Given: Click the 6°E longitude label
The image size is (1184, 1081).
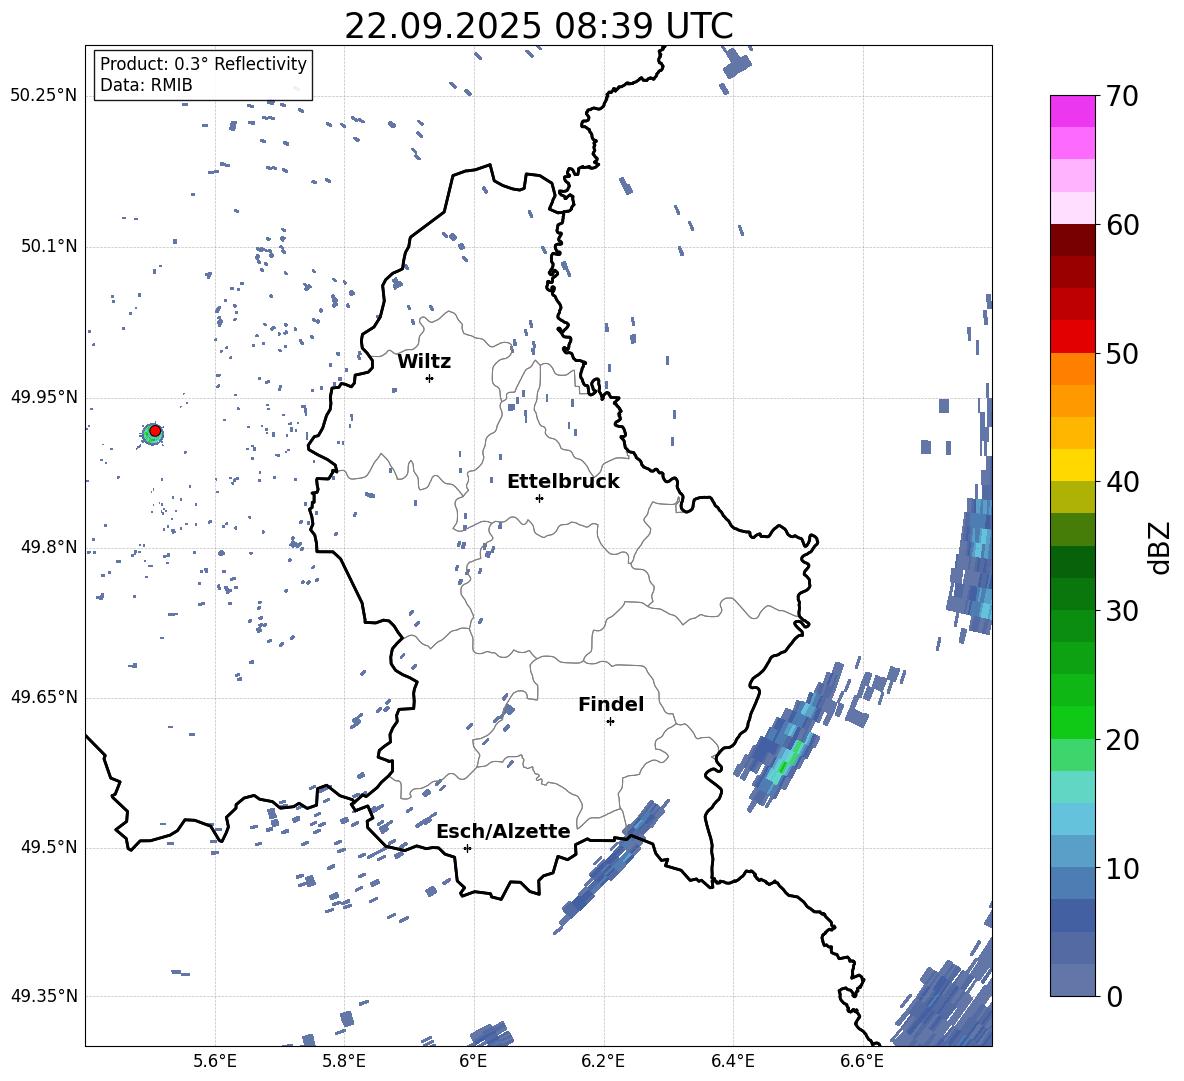Looking at the screenshot, I should (x=473, y=1061).
